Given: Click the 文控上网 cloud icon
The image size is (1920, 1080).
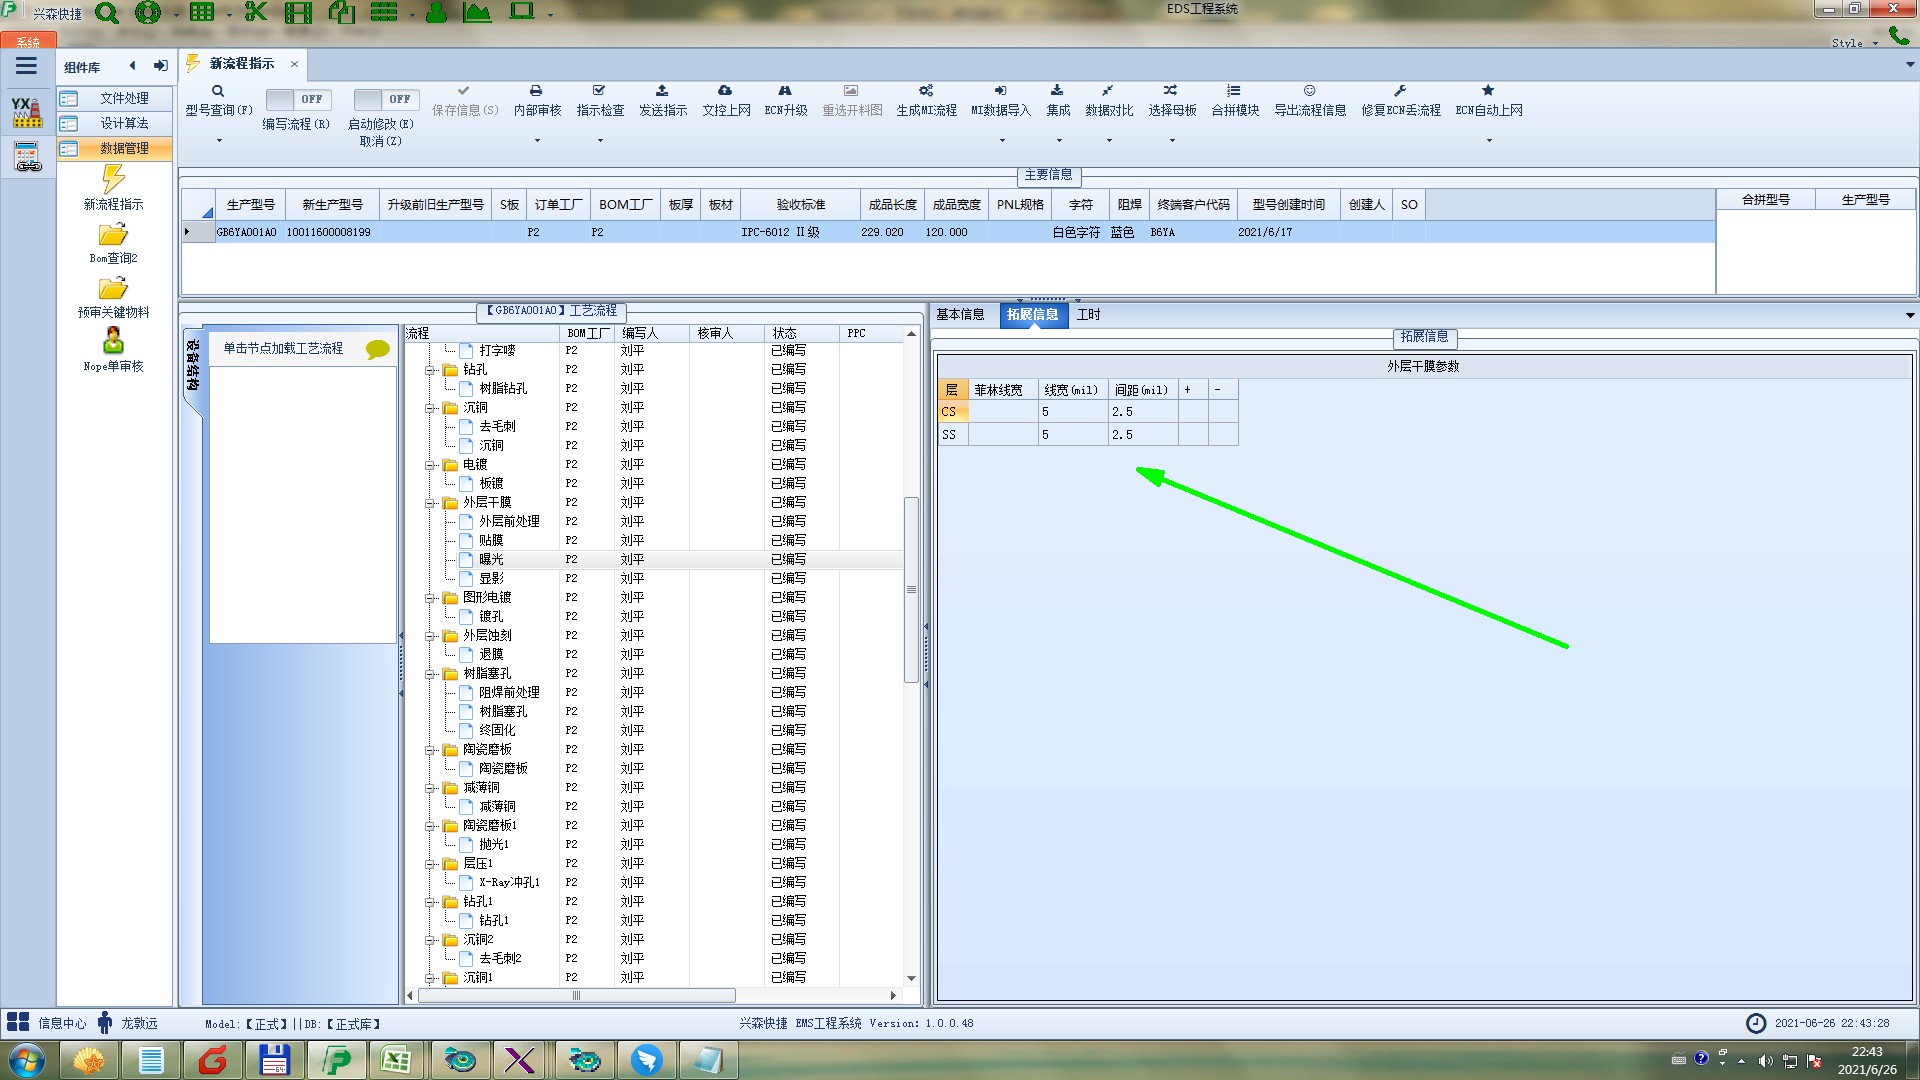Looking at the screenshot, I should pos(725,91).
